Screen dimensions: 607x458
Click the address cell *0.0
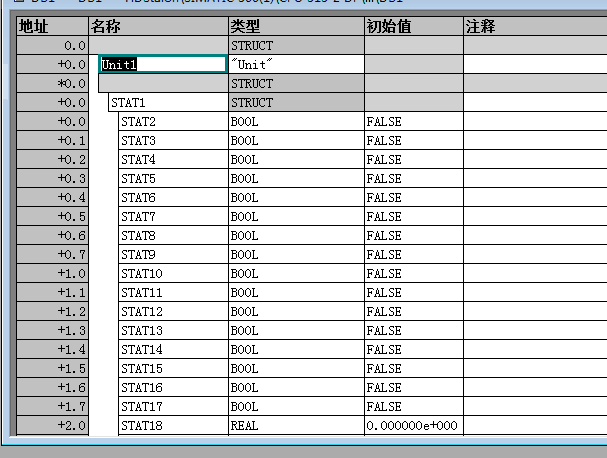point(53,83)
